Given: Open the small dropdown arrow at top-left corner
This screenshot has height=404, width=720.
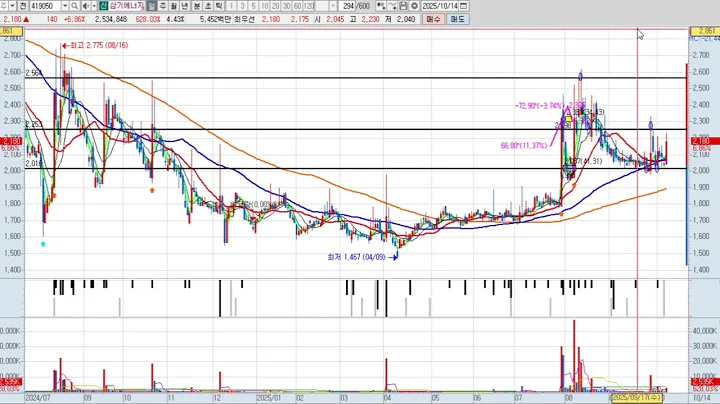Looking at the screenshot, I should [12, 6].
